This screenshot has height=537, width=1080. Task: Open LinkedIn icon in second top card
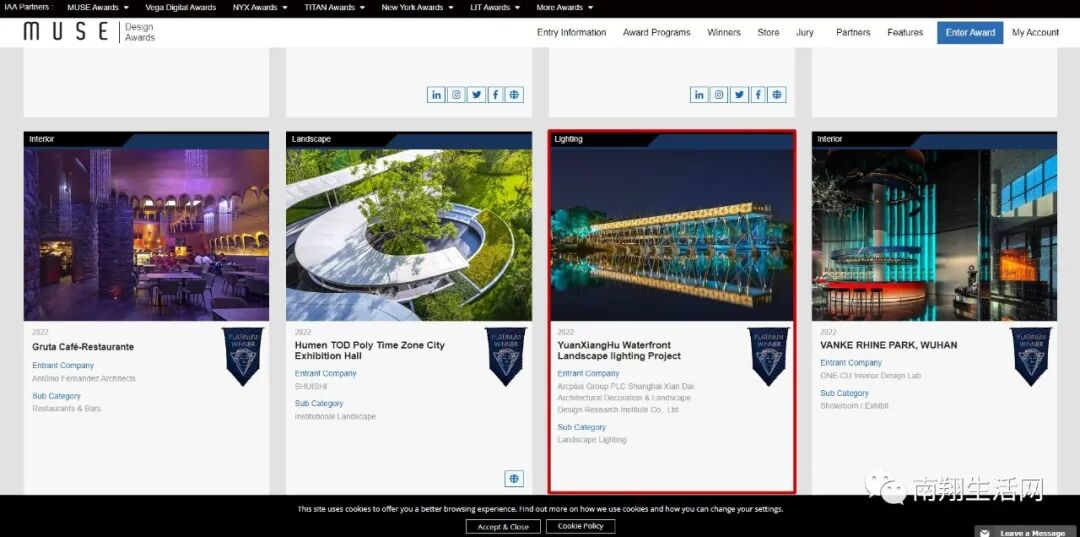[436, 95]
